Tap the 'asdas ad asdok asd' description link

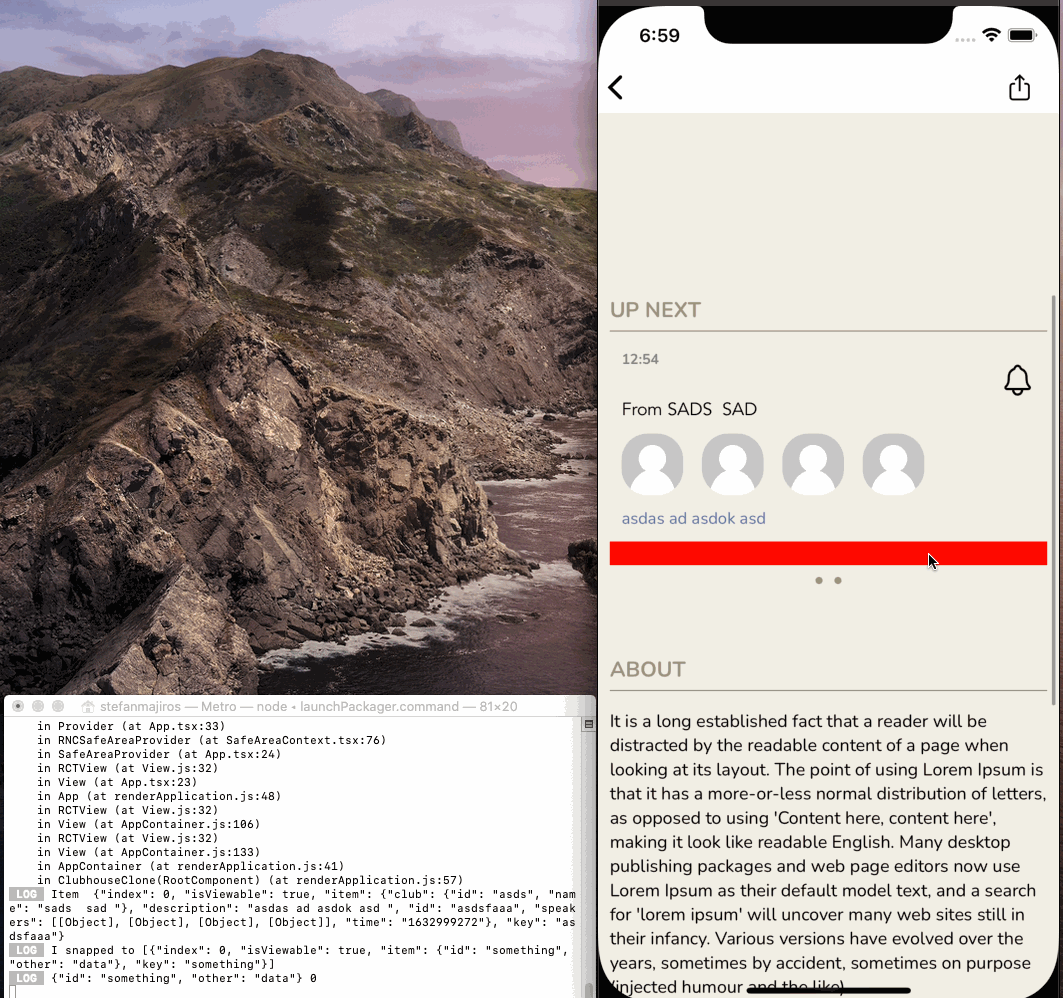[694, 519]
